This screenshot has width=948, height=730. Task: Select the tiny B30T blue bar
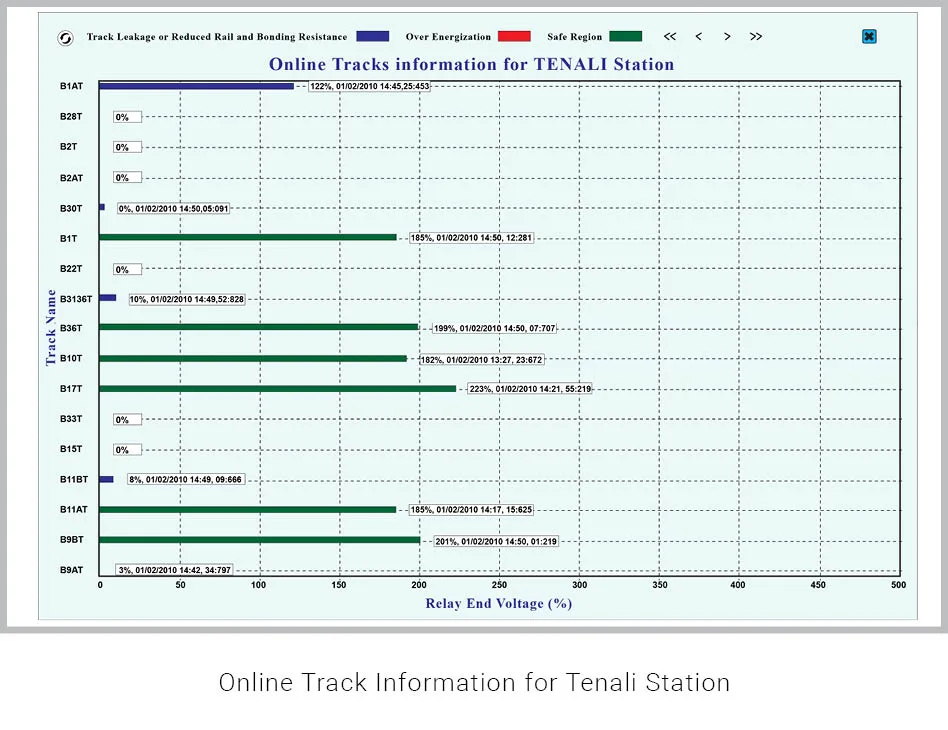[102, 207]
